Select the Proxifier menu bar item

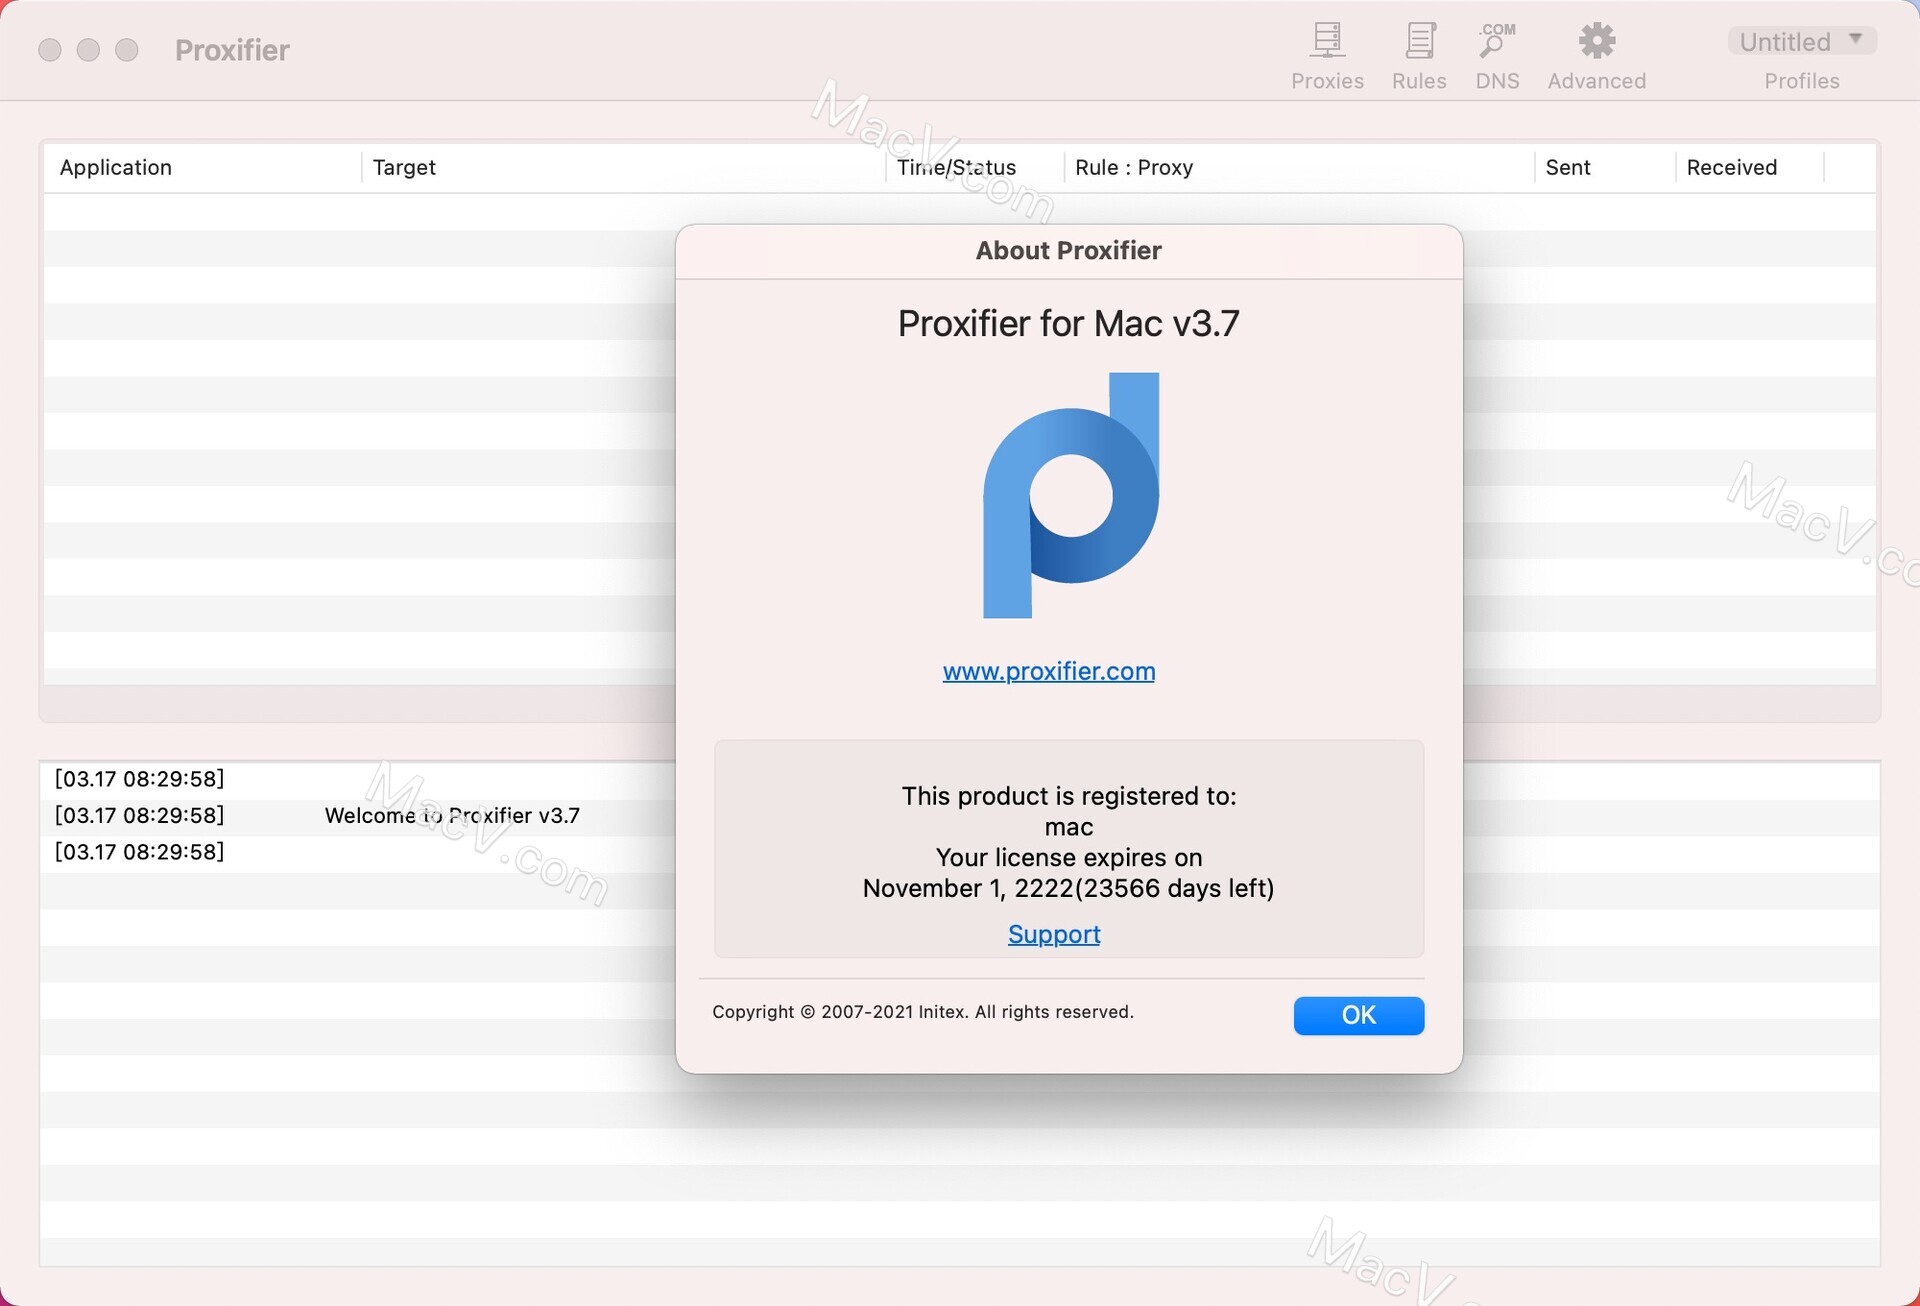pyautogui.click(x=232, y=48)
